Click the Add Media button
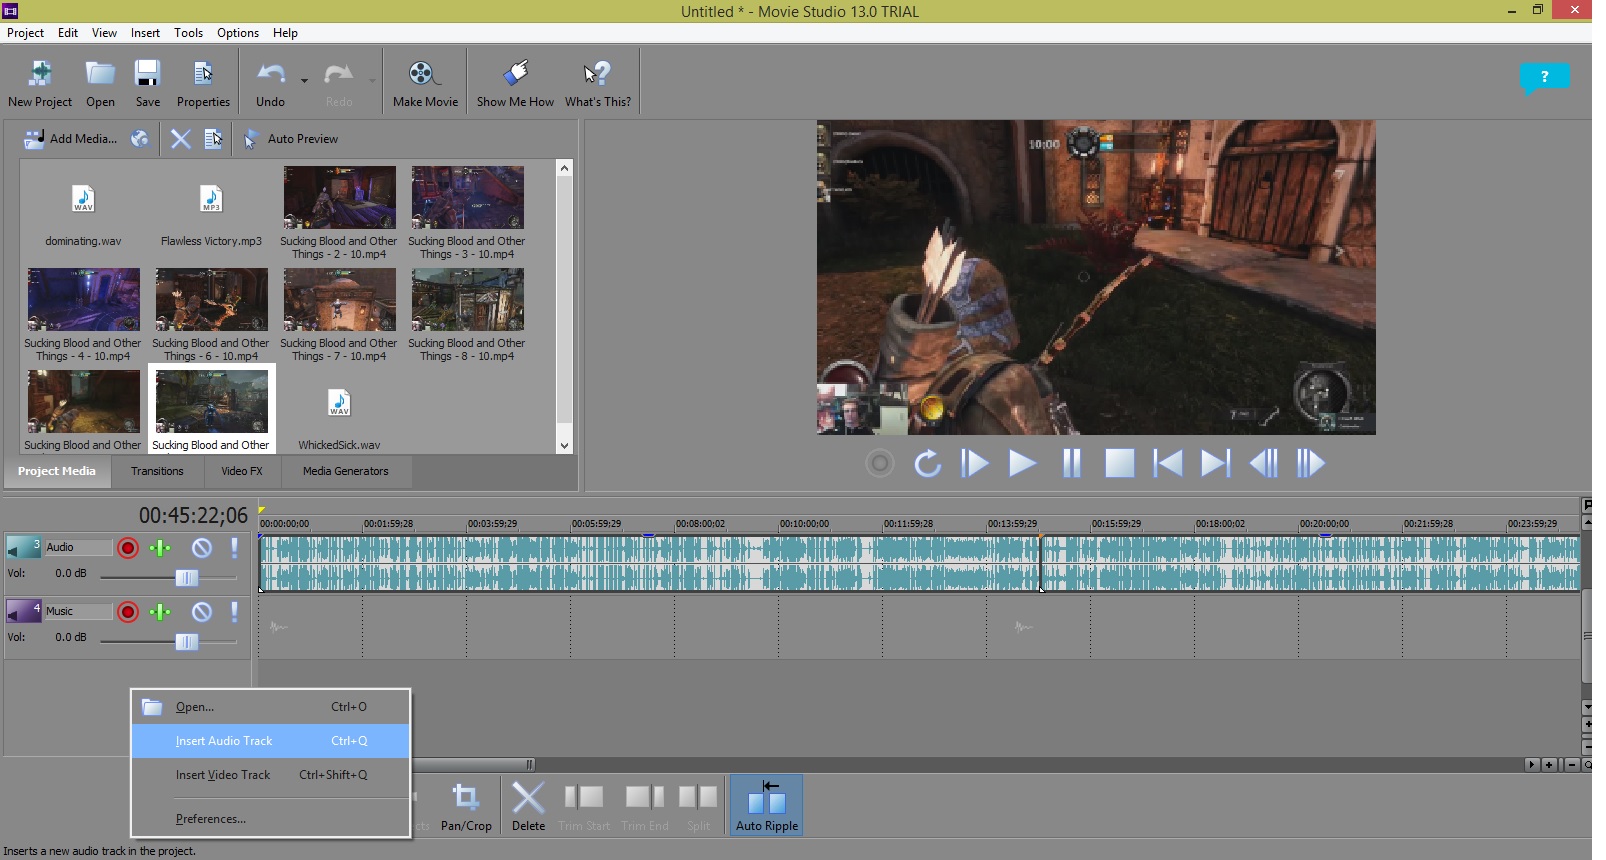The width and height of the screenshot is (1606, 860). point(70,139)
